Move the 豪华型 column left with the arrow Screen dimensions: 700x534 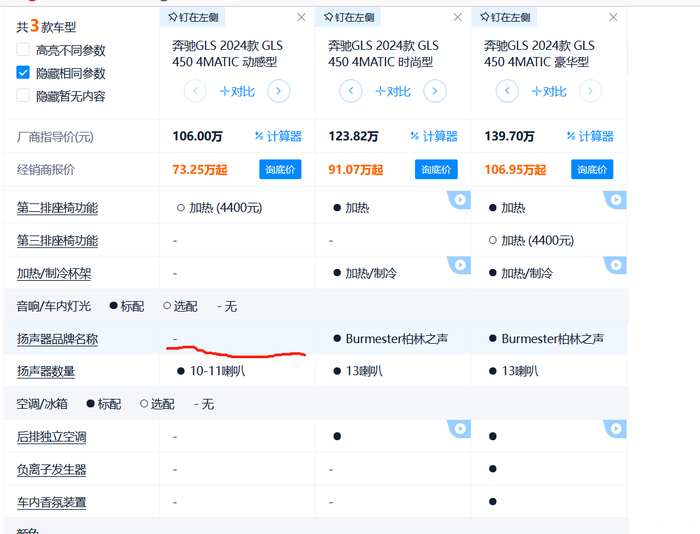click(x=507, y=91)
